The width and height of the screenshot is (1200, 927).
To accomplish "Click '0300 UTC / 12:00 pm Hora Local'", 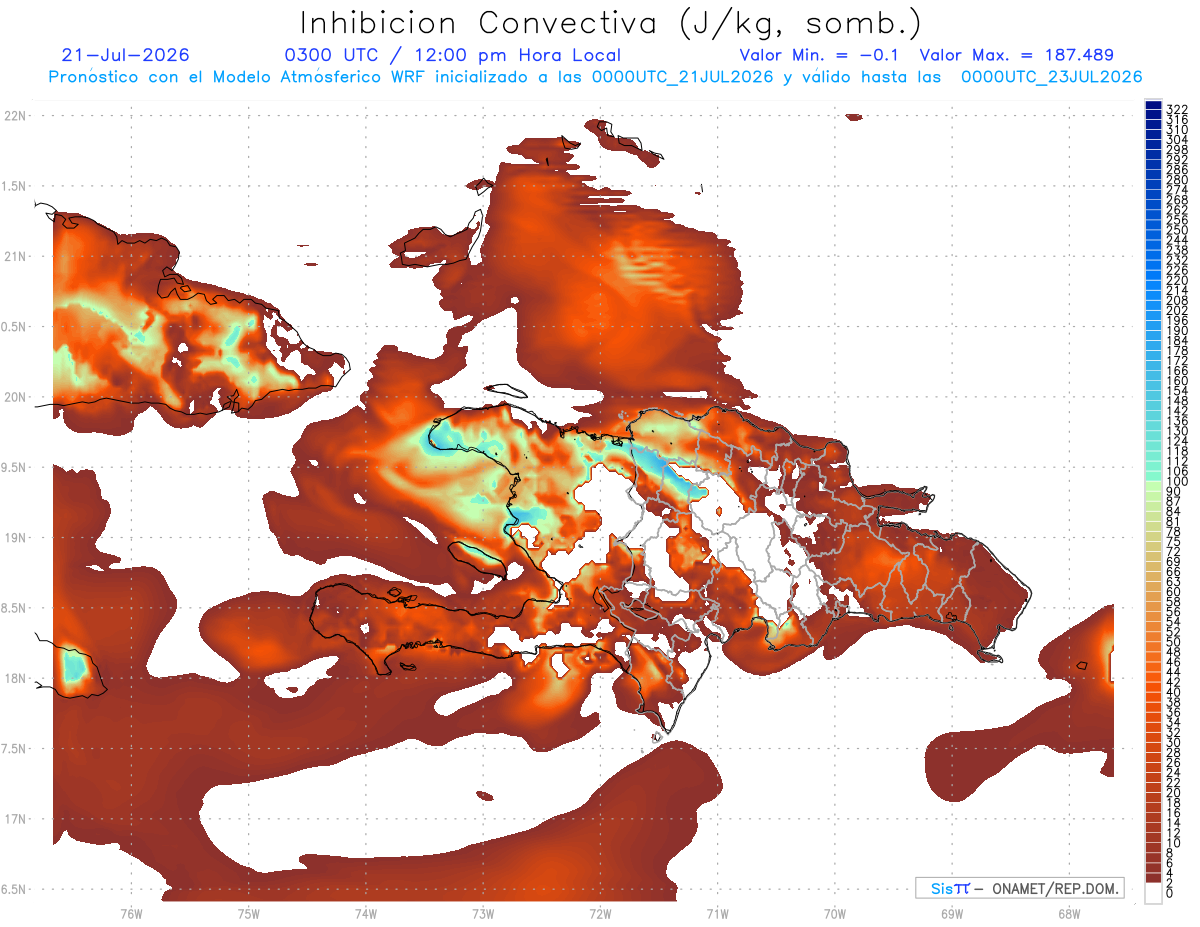I will coord(453,56).
